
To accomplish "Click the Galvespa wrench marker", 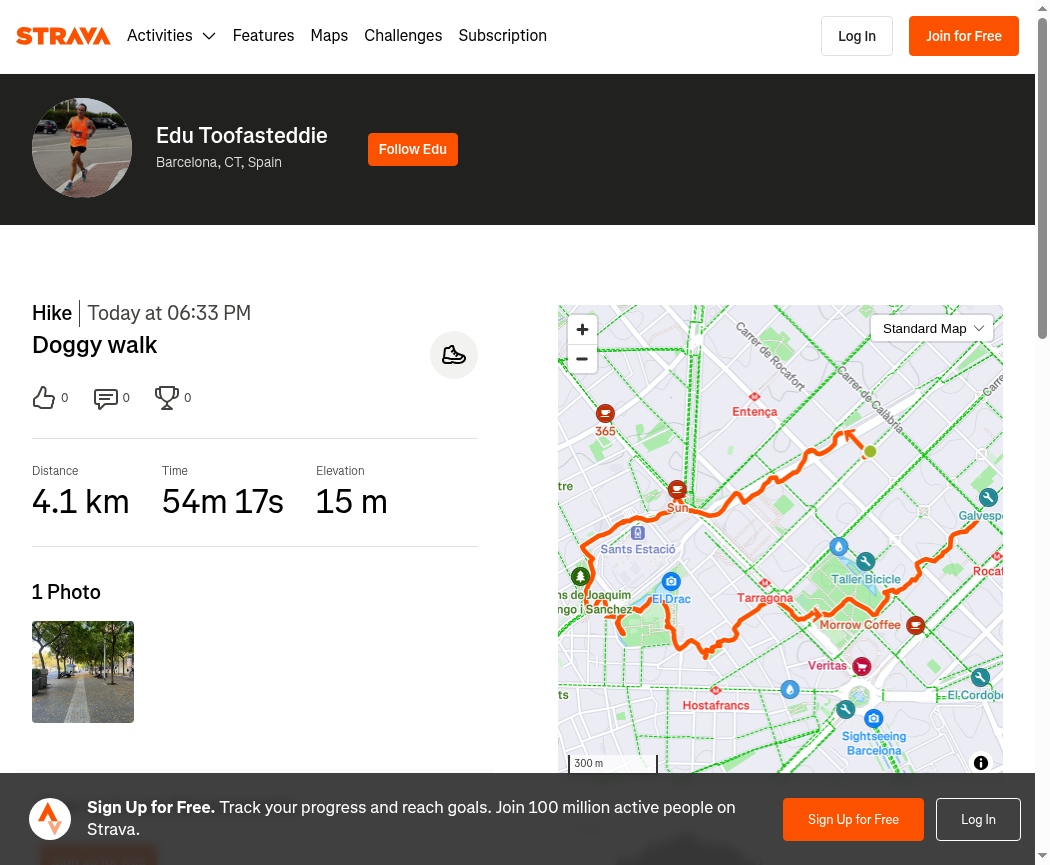I will [988, 497].
